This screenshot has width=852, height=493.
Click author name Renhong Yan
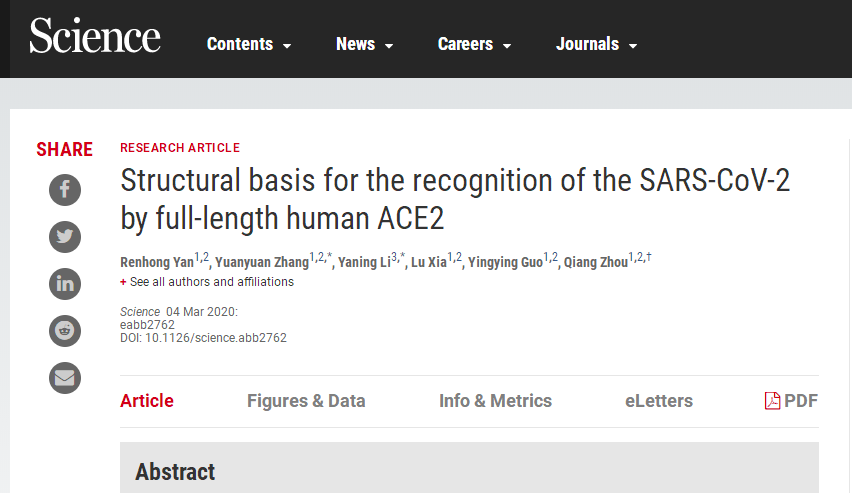pyautogui.click(x=157, y=262)
